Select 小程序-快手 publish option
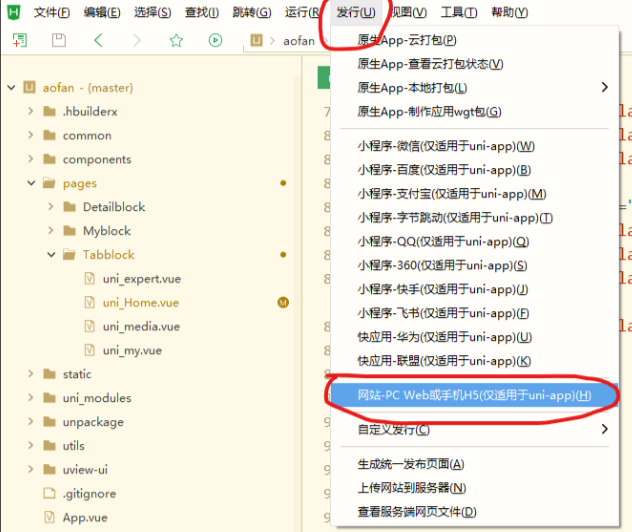The width and height of the screenshot is (632, 532). pyautogui.click(x=474, y=289)
